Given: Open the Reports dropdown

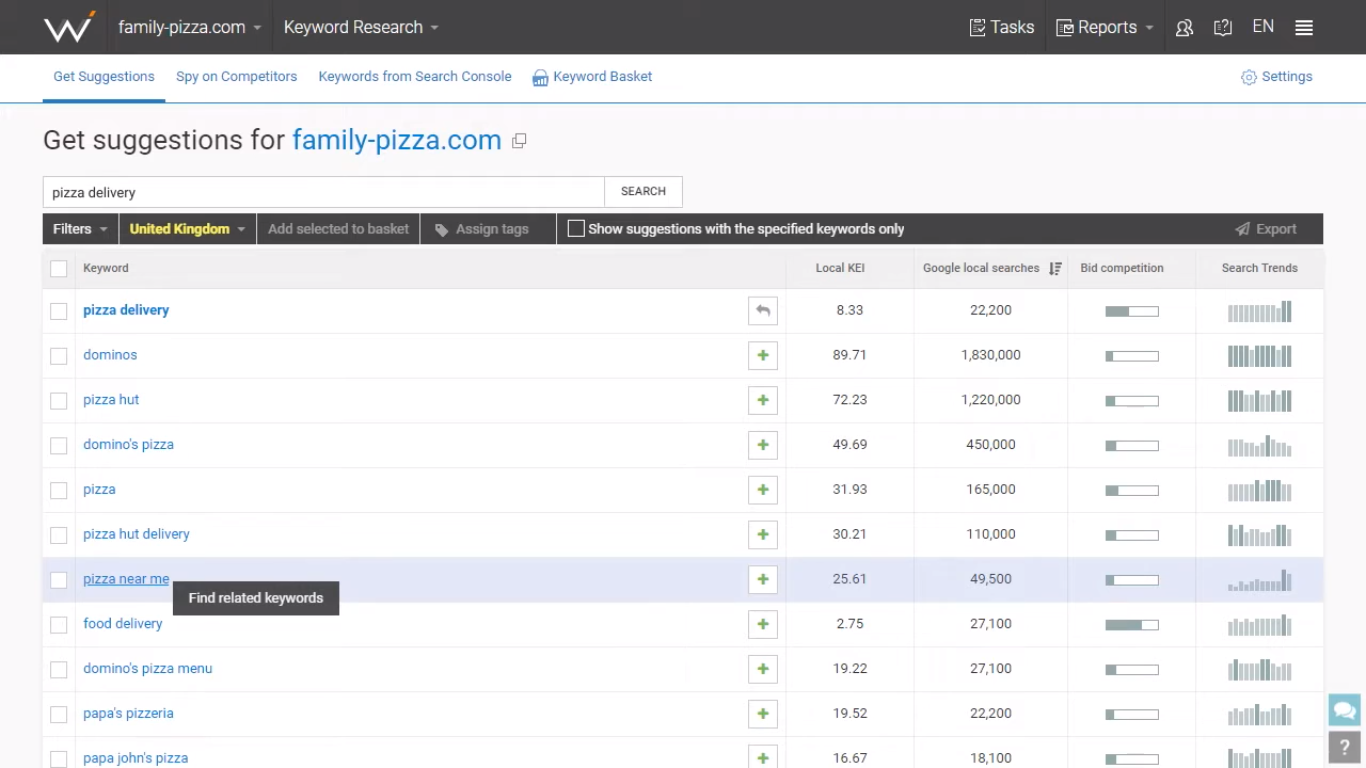Looking at the screenshot, I should point(1105,27).
